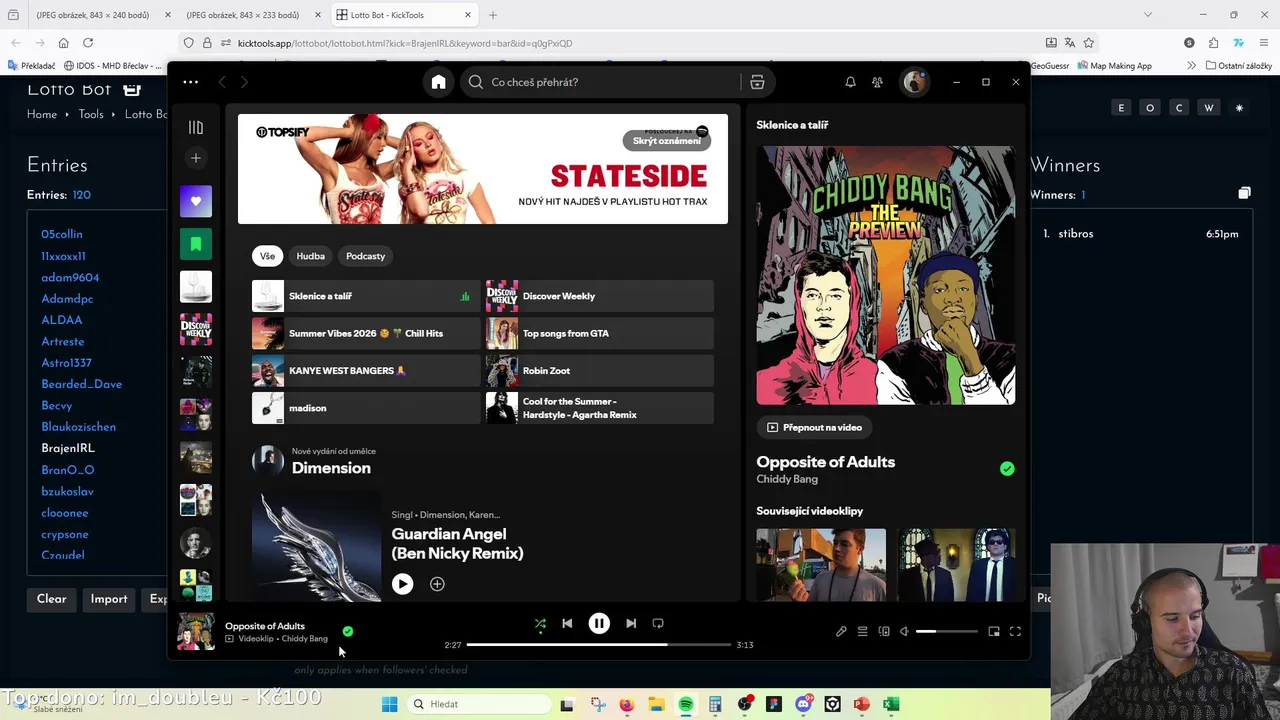
Task: Go to Spotify Home via house icon
Action: [x=438, y=82]
